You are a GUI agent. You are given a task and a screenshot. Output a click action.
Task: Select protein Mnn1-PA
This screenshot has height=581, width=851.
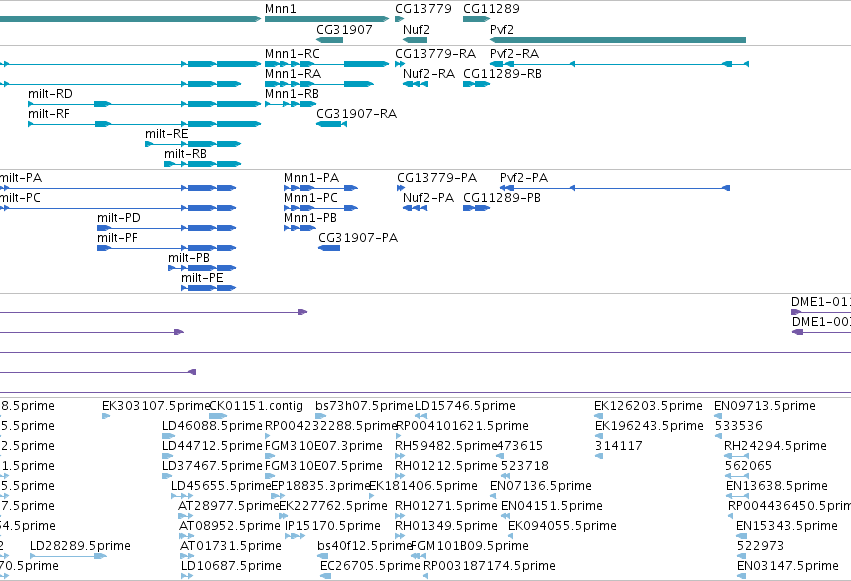pyautogui.click(x=321, y=188)
